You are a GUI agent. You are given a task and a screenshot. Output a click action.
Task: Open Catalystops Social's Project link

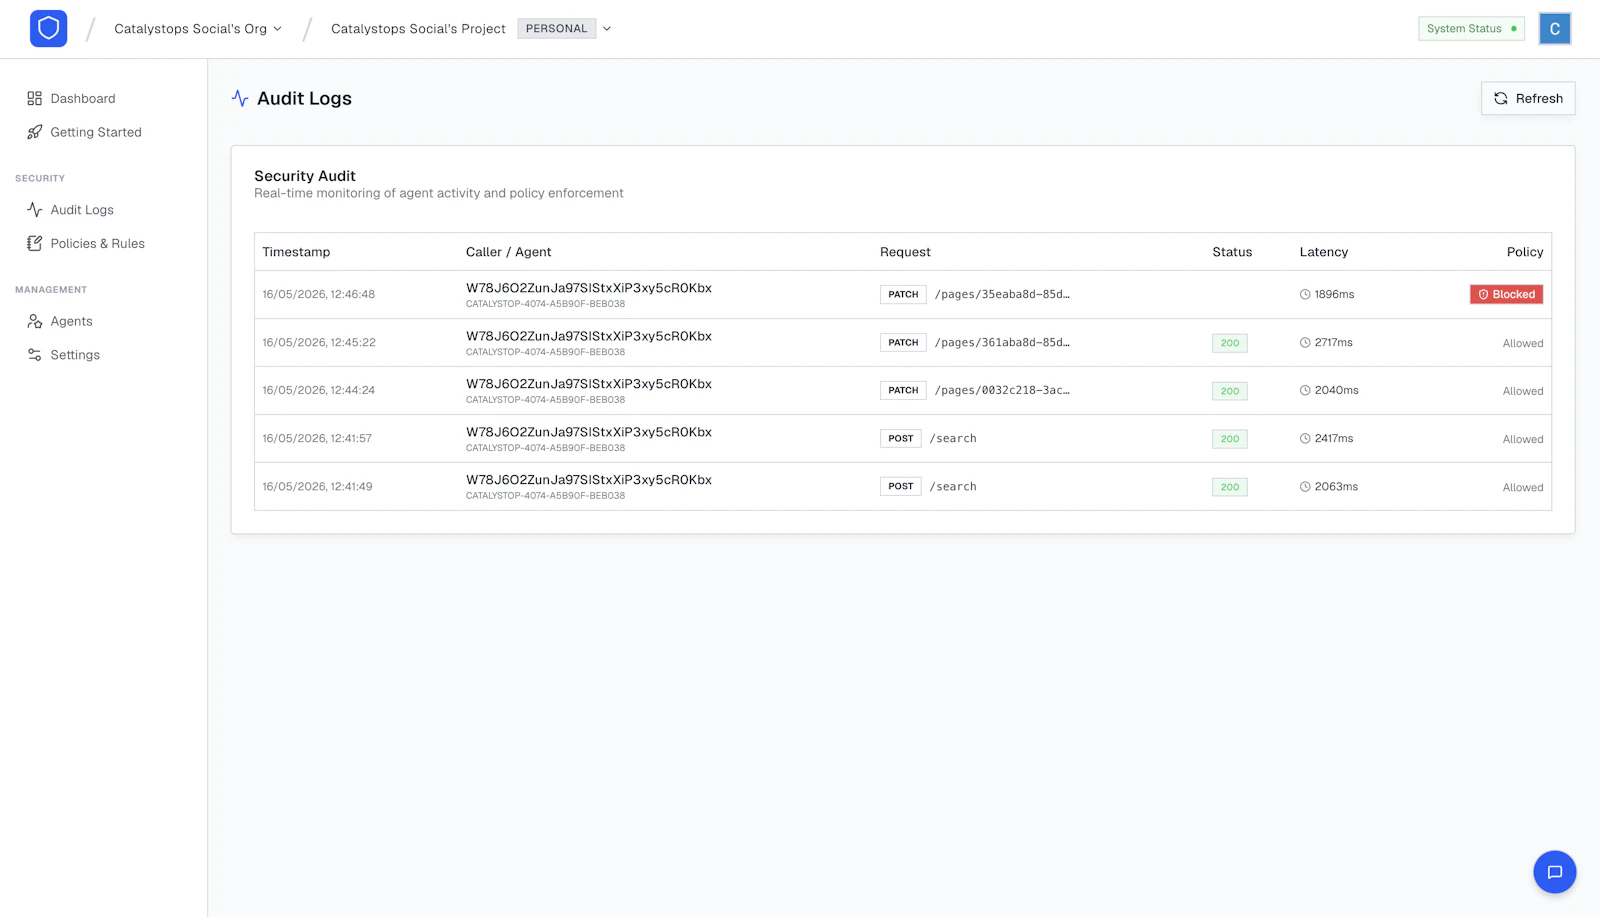[418, 29]
